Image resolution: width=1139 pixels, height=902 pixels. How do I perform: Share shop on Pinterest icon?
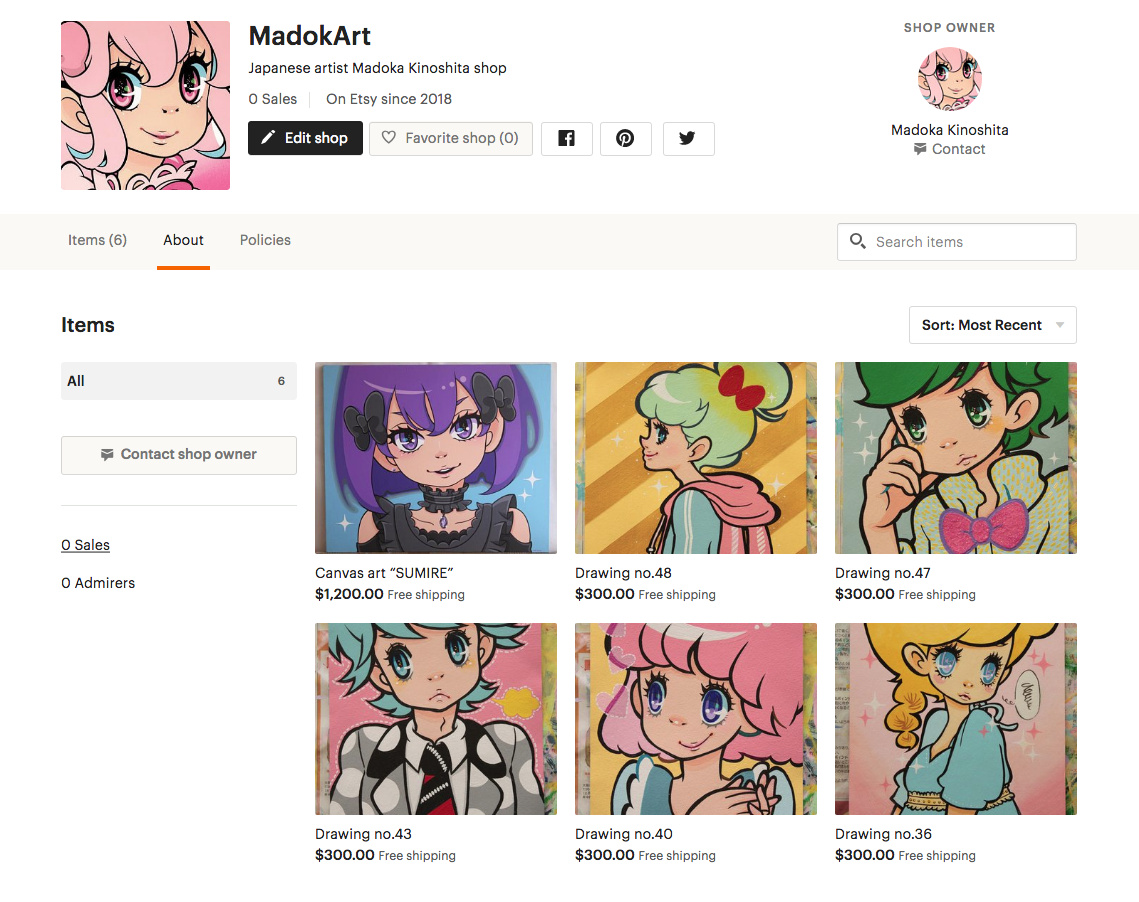click(625, 138)
